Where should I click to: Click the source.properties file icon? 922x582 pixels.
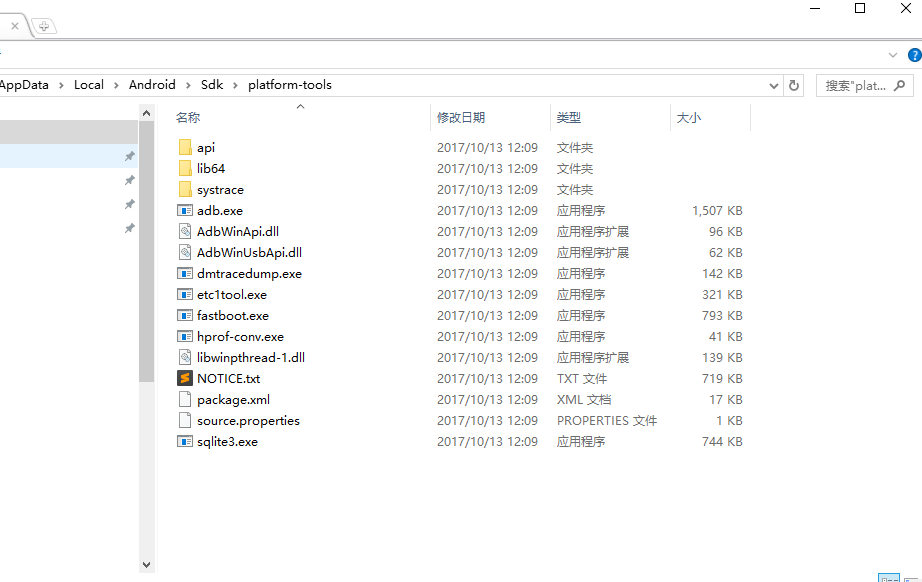(185, 420)
